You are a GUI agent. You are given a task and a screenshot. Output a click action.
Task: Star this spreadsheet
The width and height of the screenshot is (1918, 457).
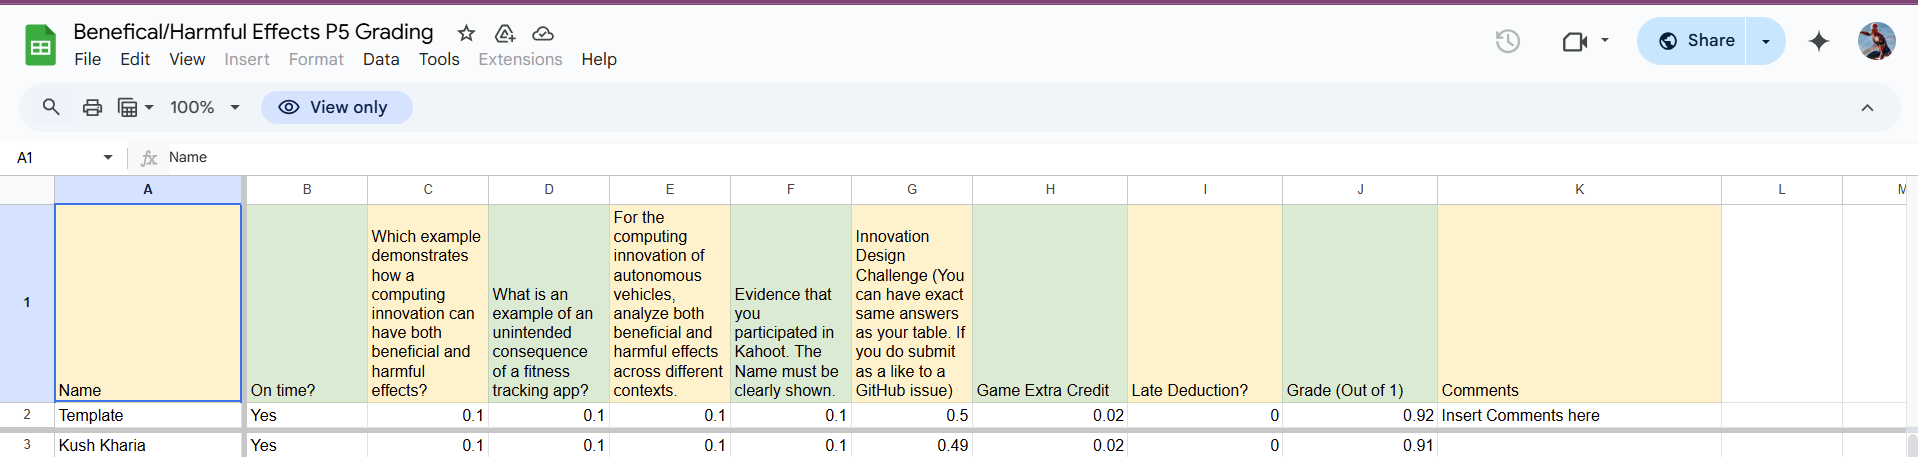[x=466, y=33]
